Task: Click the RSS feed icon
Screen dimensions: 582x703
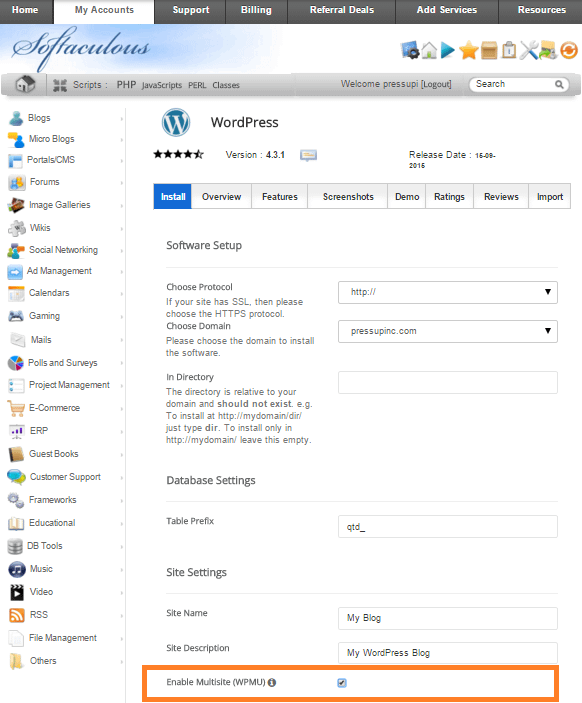Action: (17, 615)
